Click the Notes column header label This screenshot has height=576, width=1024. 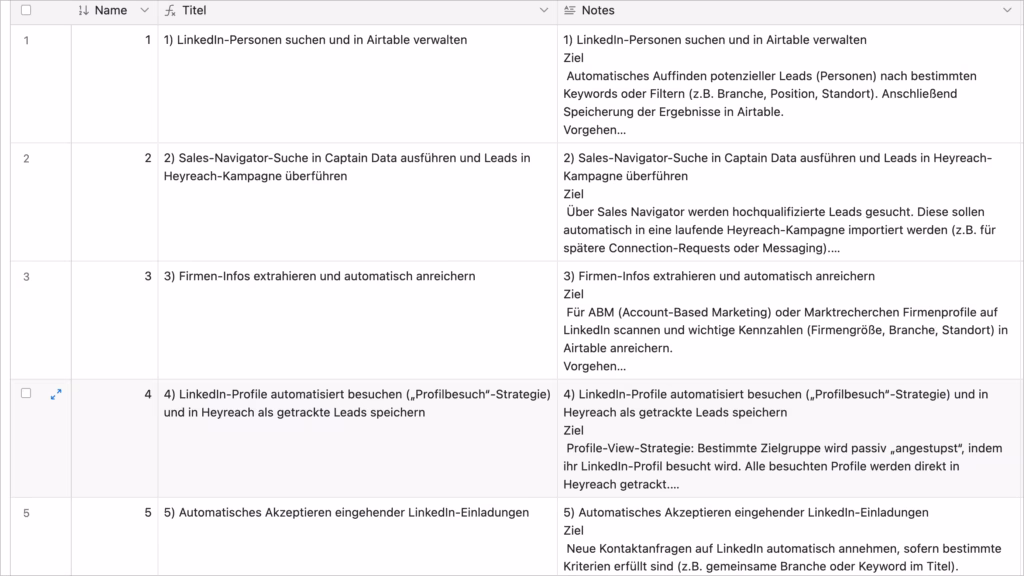pos(598,10)
